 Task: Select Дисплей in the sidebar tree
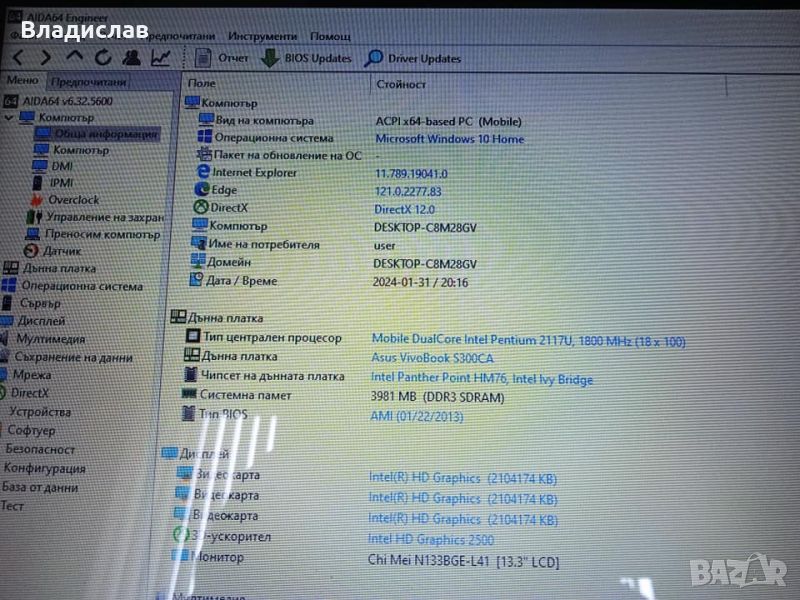[33, 321]
